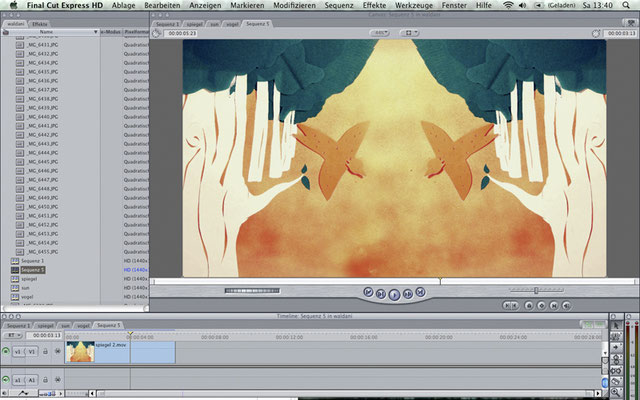
Task: Select the Razor Blade tool
Action: click(x=616, y=382)
